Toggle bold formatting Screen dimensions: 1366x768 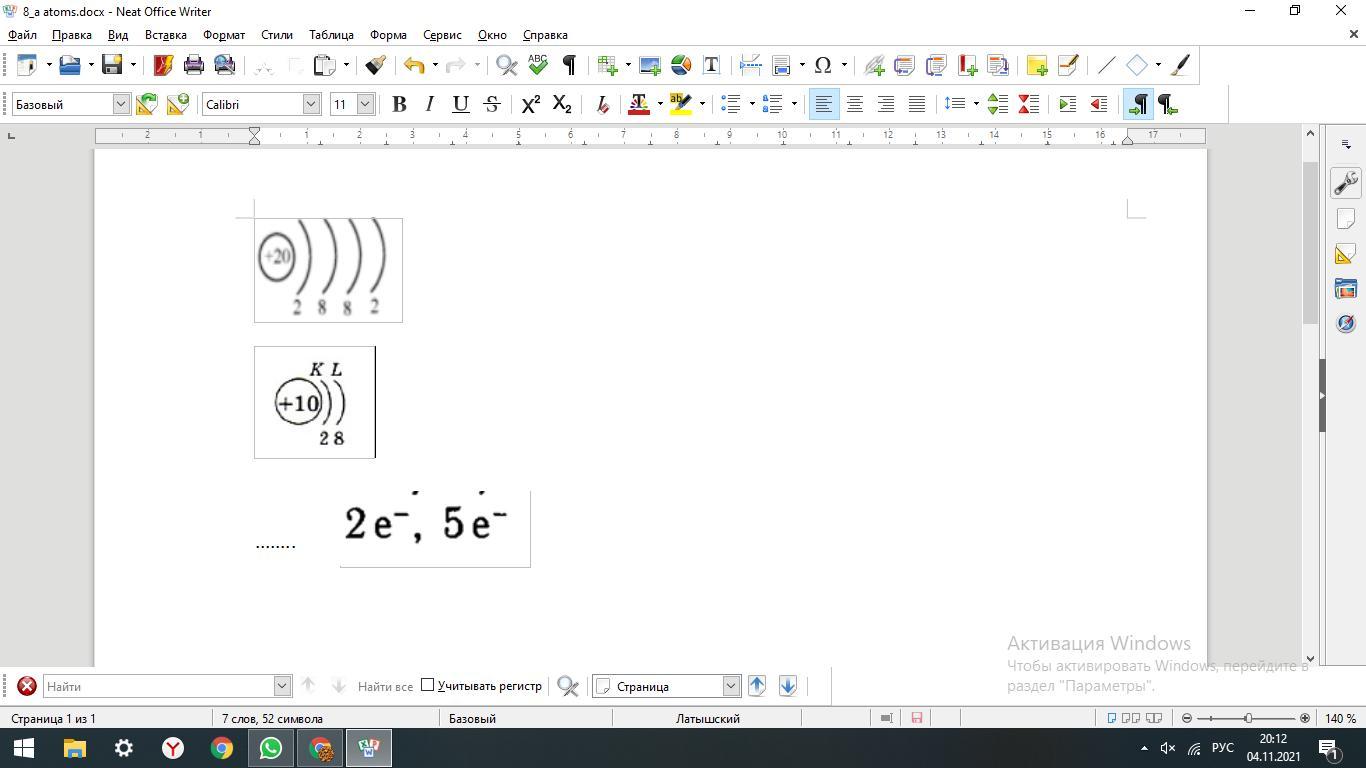click(399, 104)
